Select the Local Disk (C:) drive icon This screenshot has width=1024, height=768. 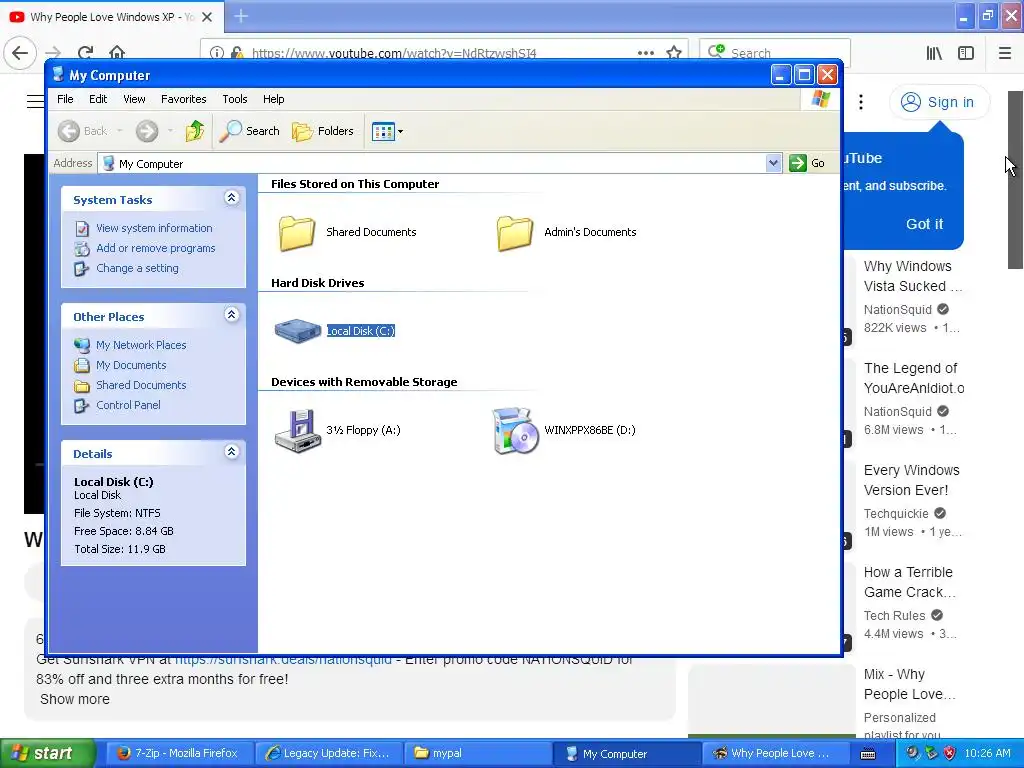[x=297, y=331]
